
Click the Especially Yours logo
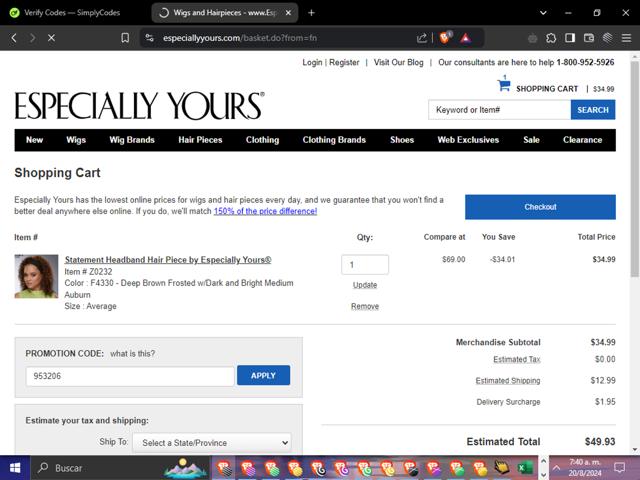[139, 106]
